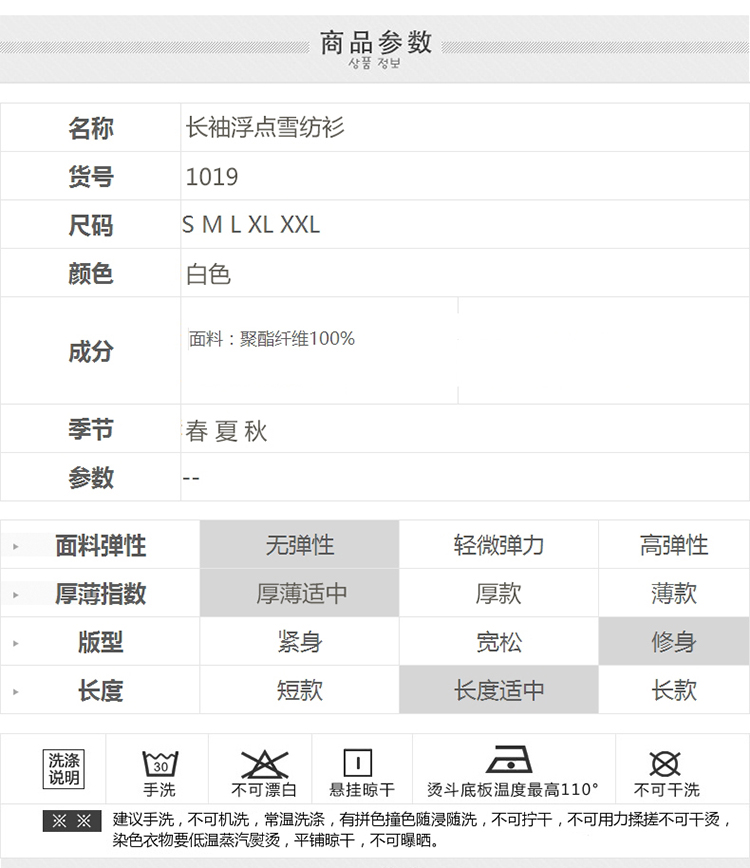Click the 宽松 fit option
Viewport: 750px width, 868px height.
498,642
